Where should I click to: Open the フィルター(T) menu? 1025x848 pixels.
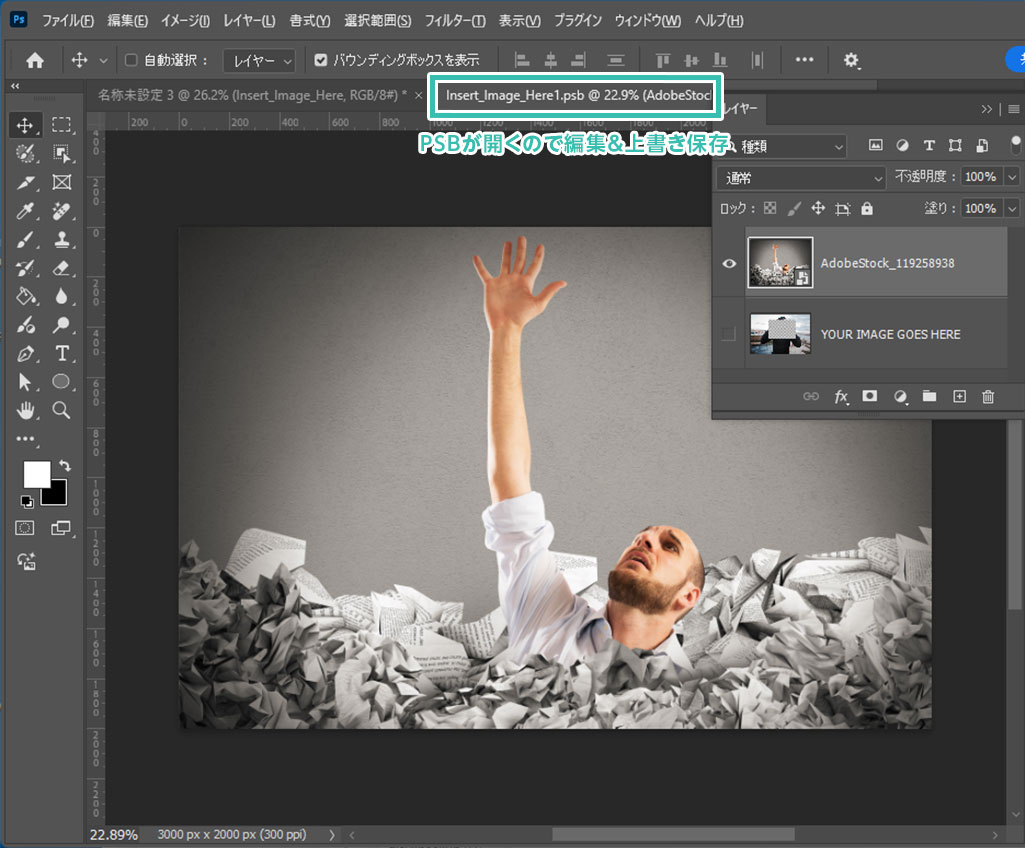455,21
